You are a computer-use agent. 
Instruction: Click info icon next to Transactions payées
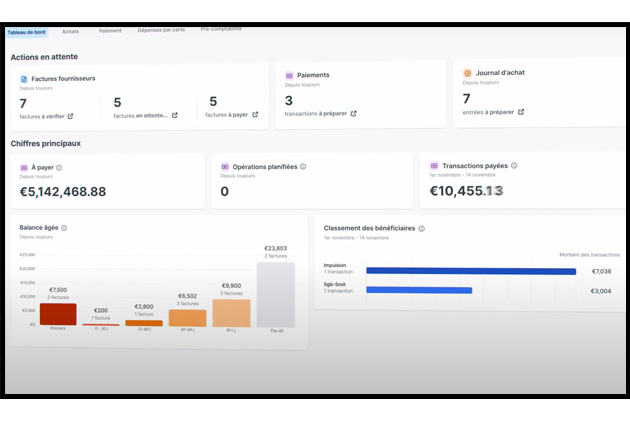[x=514, y=166]
